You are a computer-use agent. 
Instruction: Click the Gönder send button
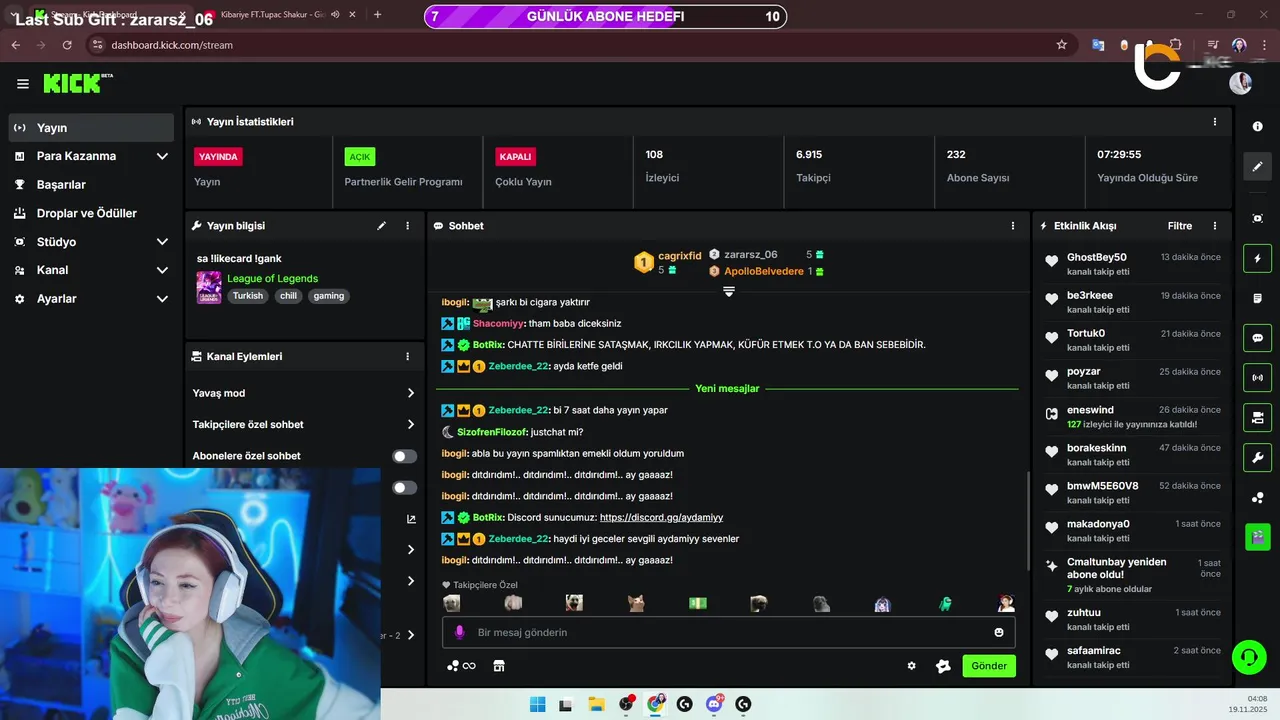[x=989, y=666]
